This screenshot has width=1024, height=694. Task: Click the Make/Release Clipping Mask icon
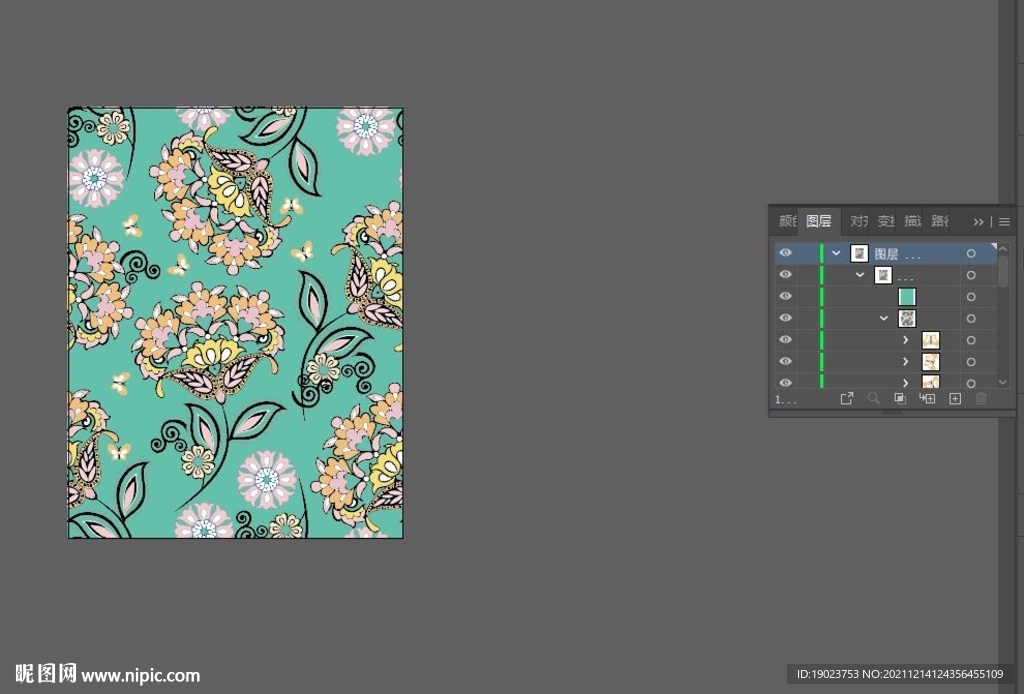[900, 399]
